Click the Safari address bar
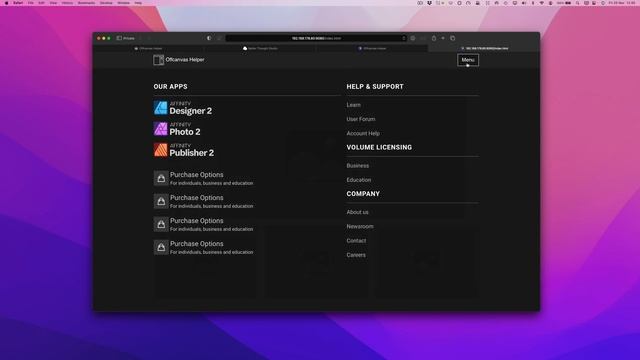Screen dimensions: 640x360 click(x=316, y=38)
